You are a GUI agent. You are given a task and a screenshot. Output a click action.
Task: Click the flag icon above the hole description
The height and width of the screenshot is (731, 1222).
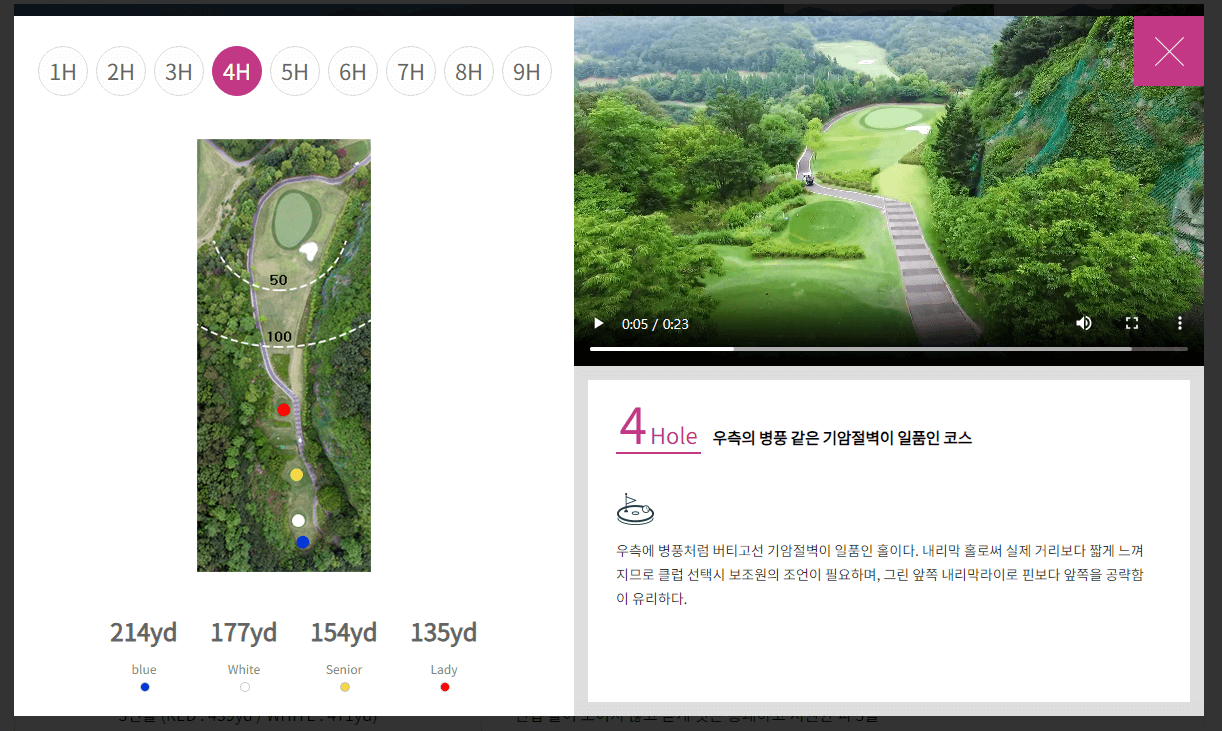636,509
